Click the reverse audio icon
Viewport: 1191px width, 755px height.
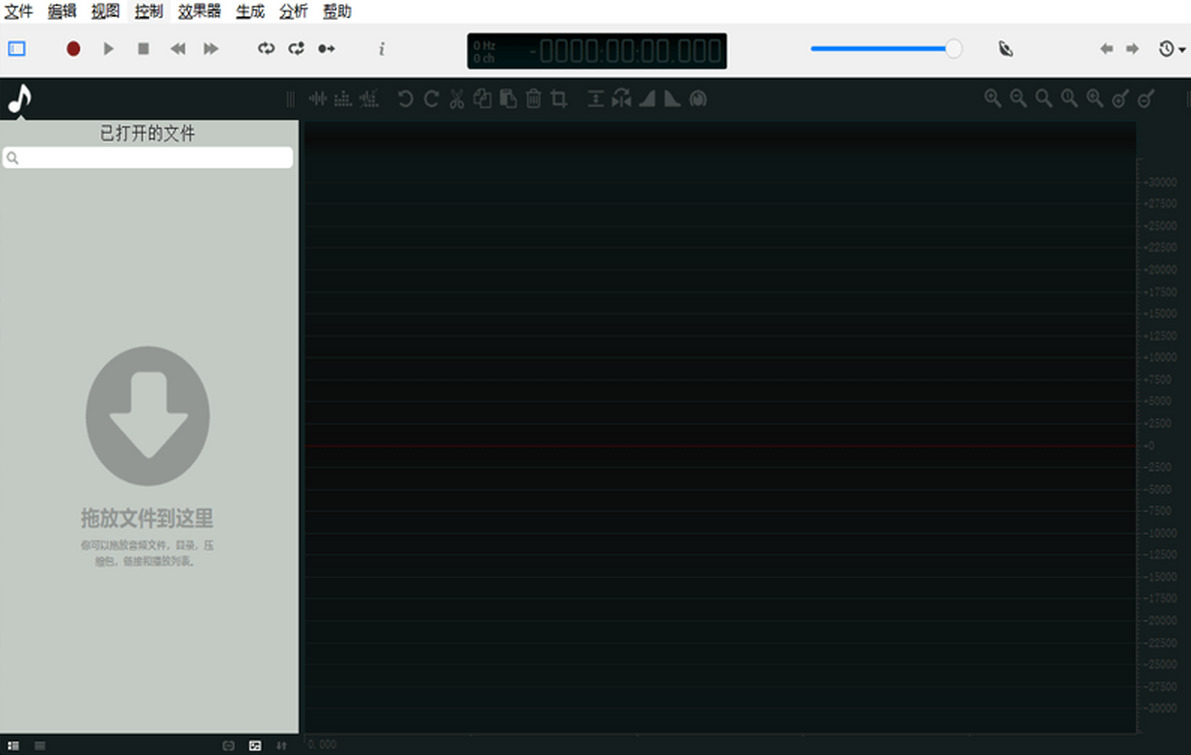click(621, 99)
